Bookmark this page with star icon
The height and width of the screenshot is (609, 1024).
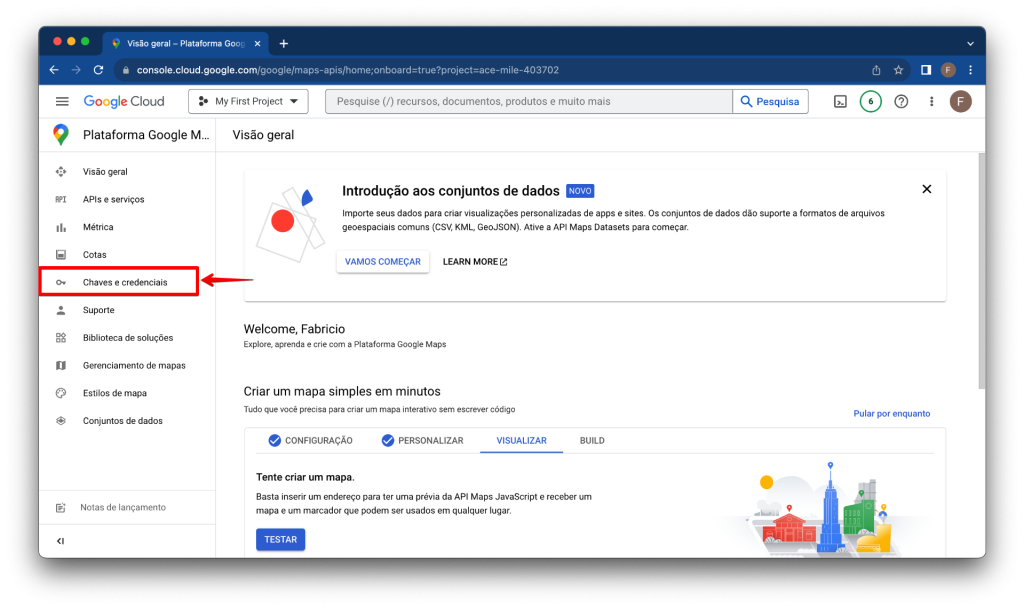tap(899, 70)
